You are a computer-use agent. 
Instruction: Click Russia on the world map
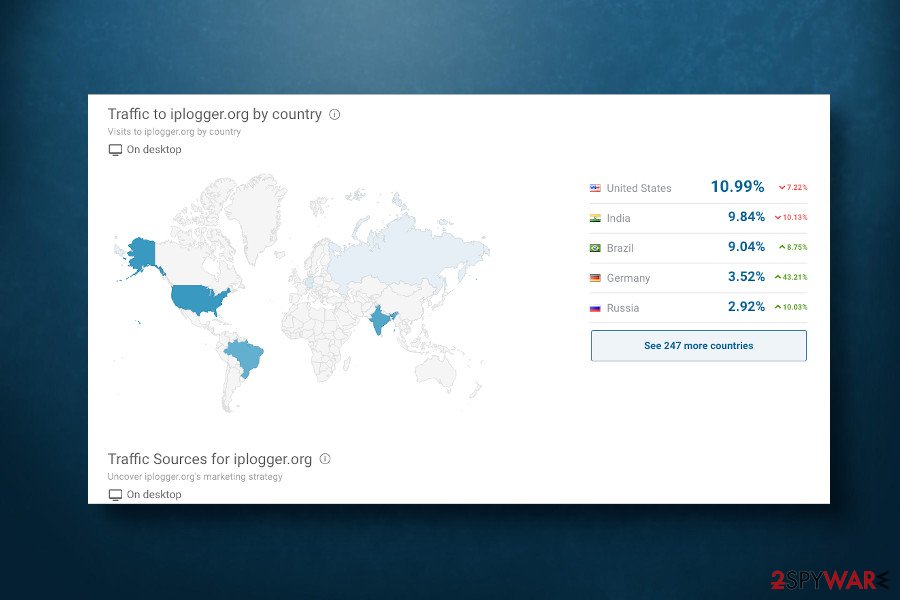coord(402,253)
